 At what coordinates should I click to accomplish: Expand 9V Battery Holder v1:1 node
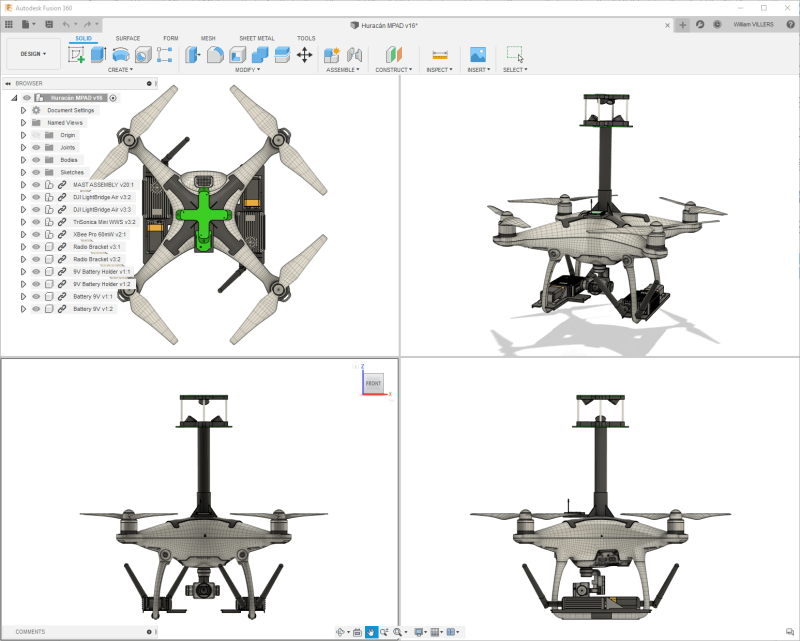coord(23,272)
